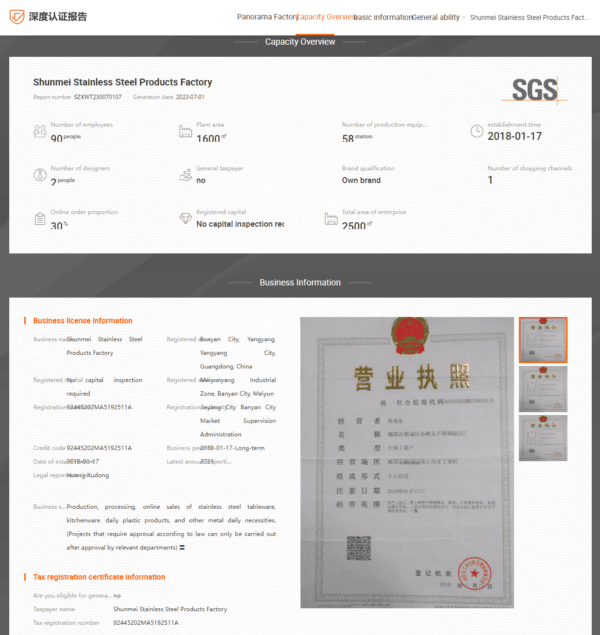The image size is (600, 635).
Task: Click the Taxpayer name value
Action: click(170, 609)
